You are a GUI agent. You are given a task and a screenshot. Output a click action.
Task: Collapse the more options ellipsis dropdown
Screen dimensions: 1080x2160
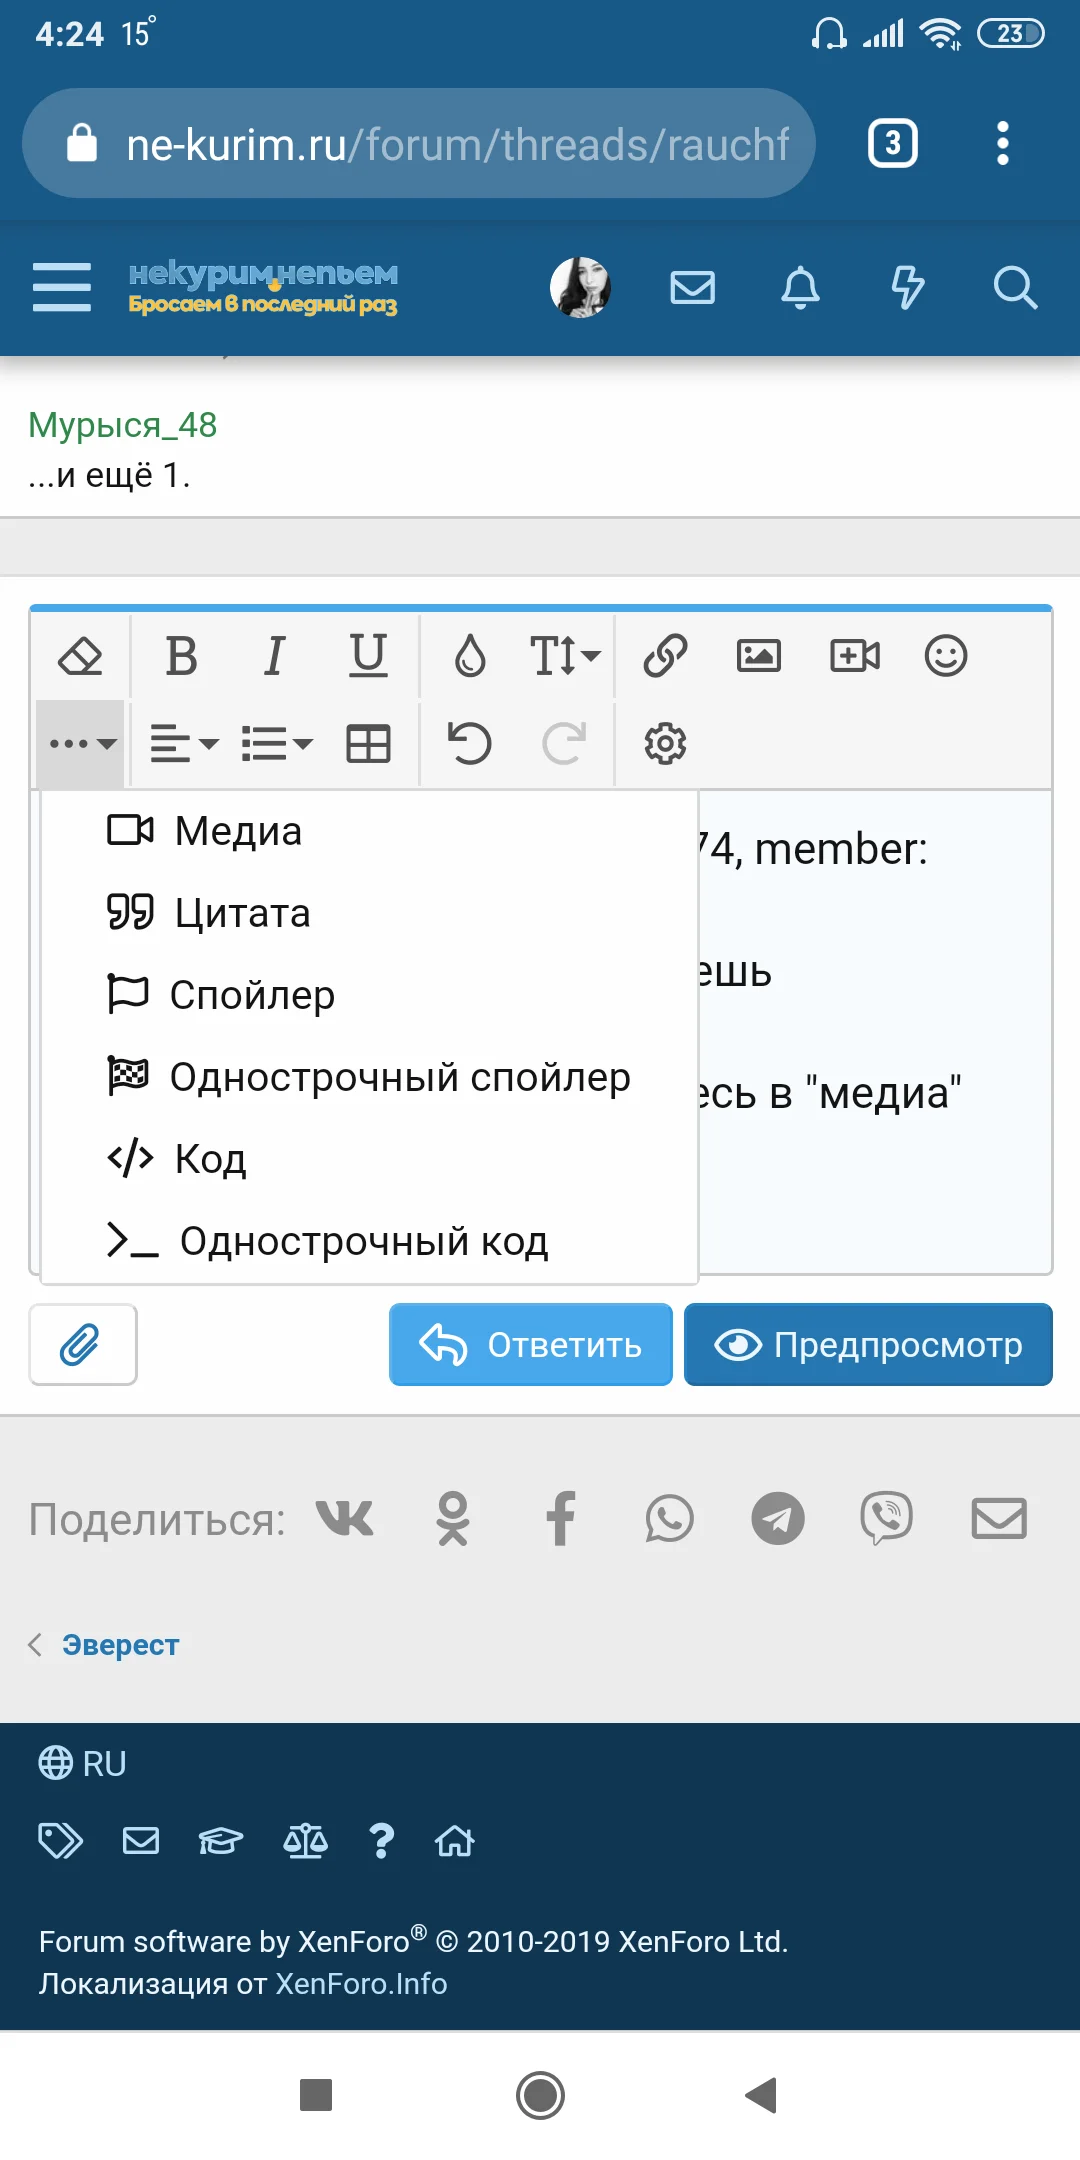coord(81,744)
